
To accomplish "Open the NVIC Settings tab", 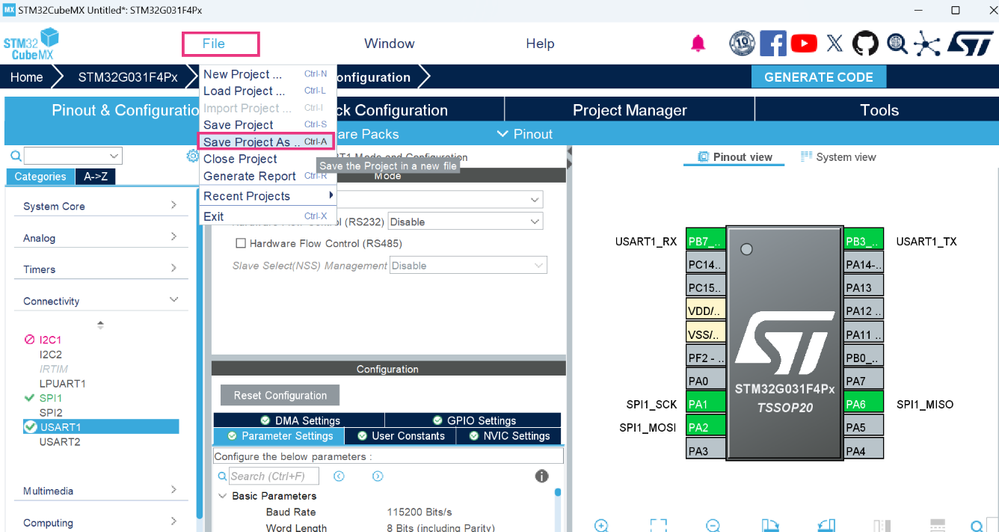I will point(509,436).
